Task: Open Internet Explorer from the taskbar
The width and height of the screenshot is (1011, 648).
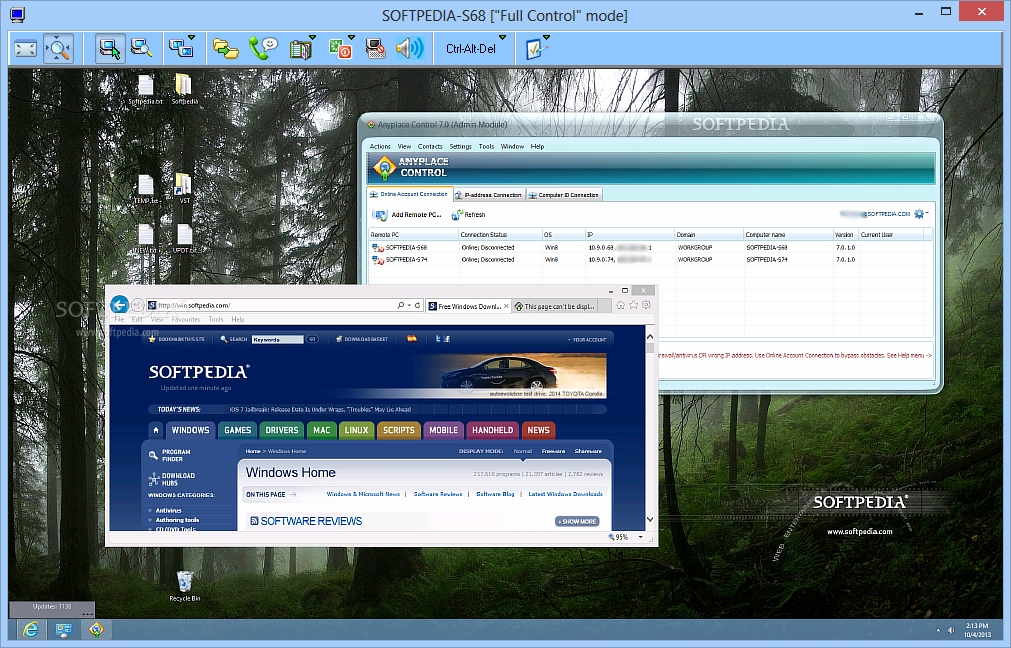Action: click(x=30, y=630)
